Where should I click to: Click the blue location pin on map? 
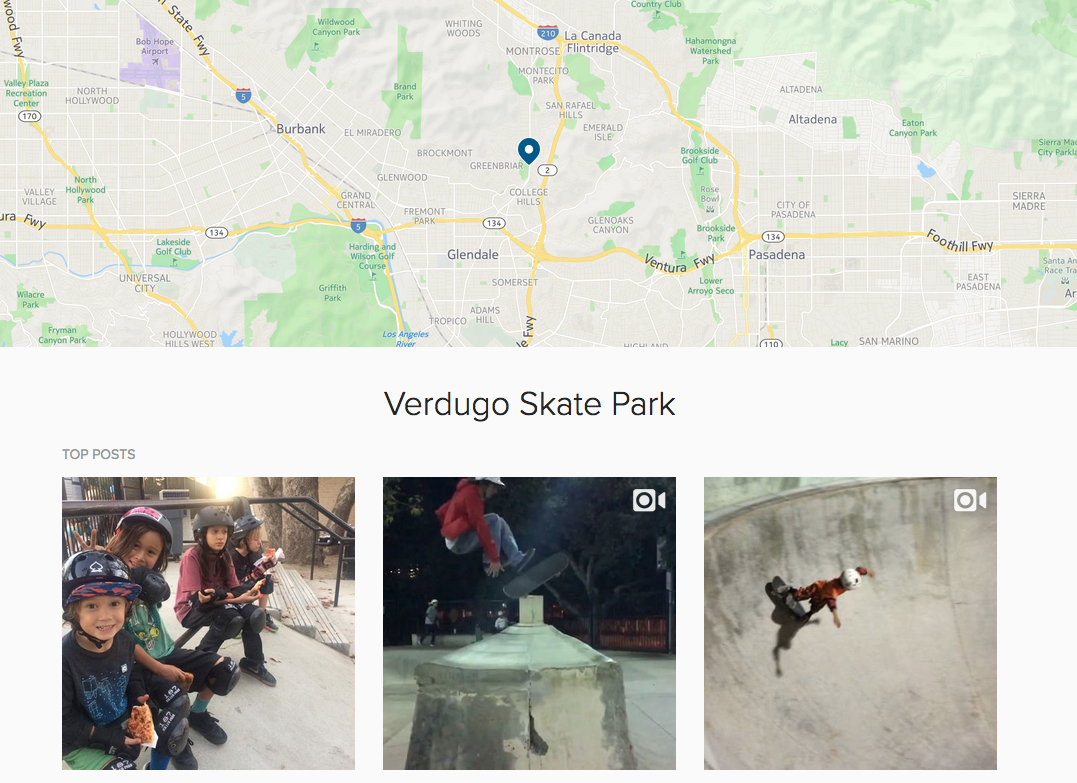coord(528,150)
